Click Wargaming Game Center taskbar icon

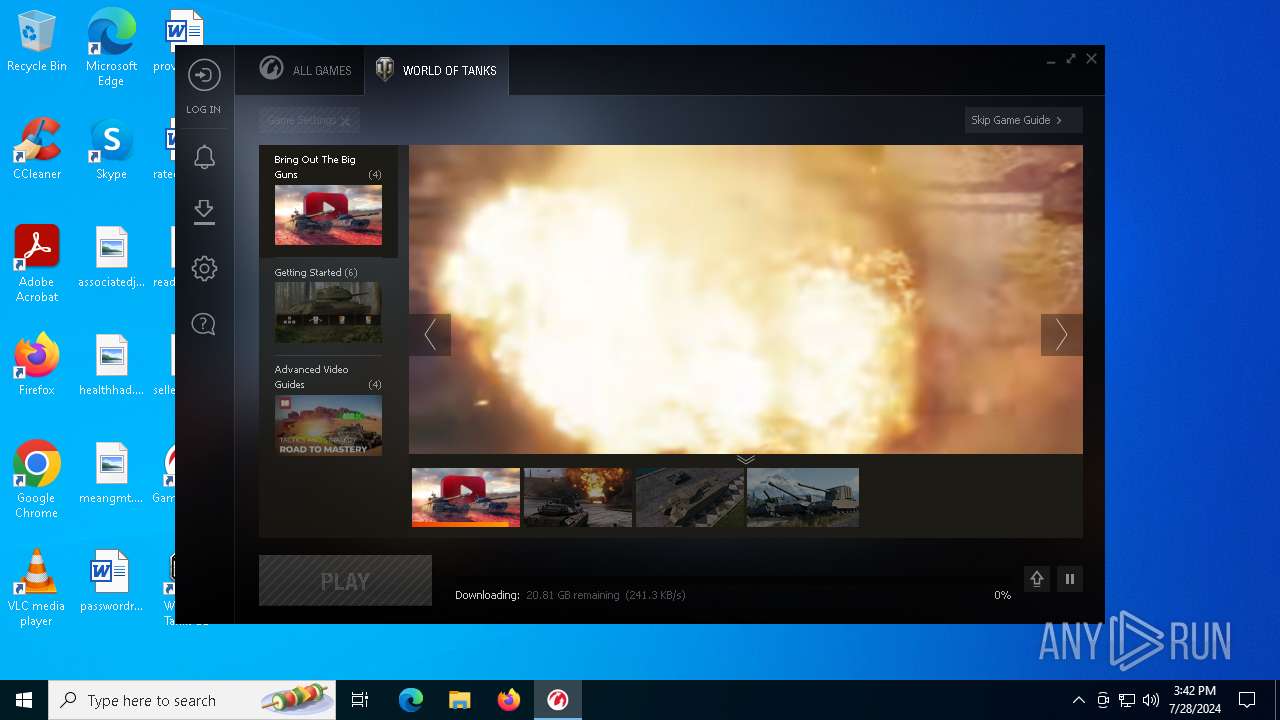[x=558, y=700]
